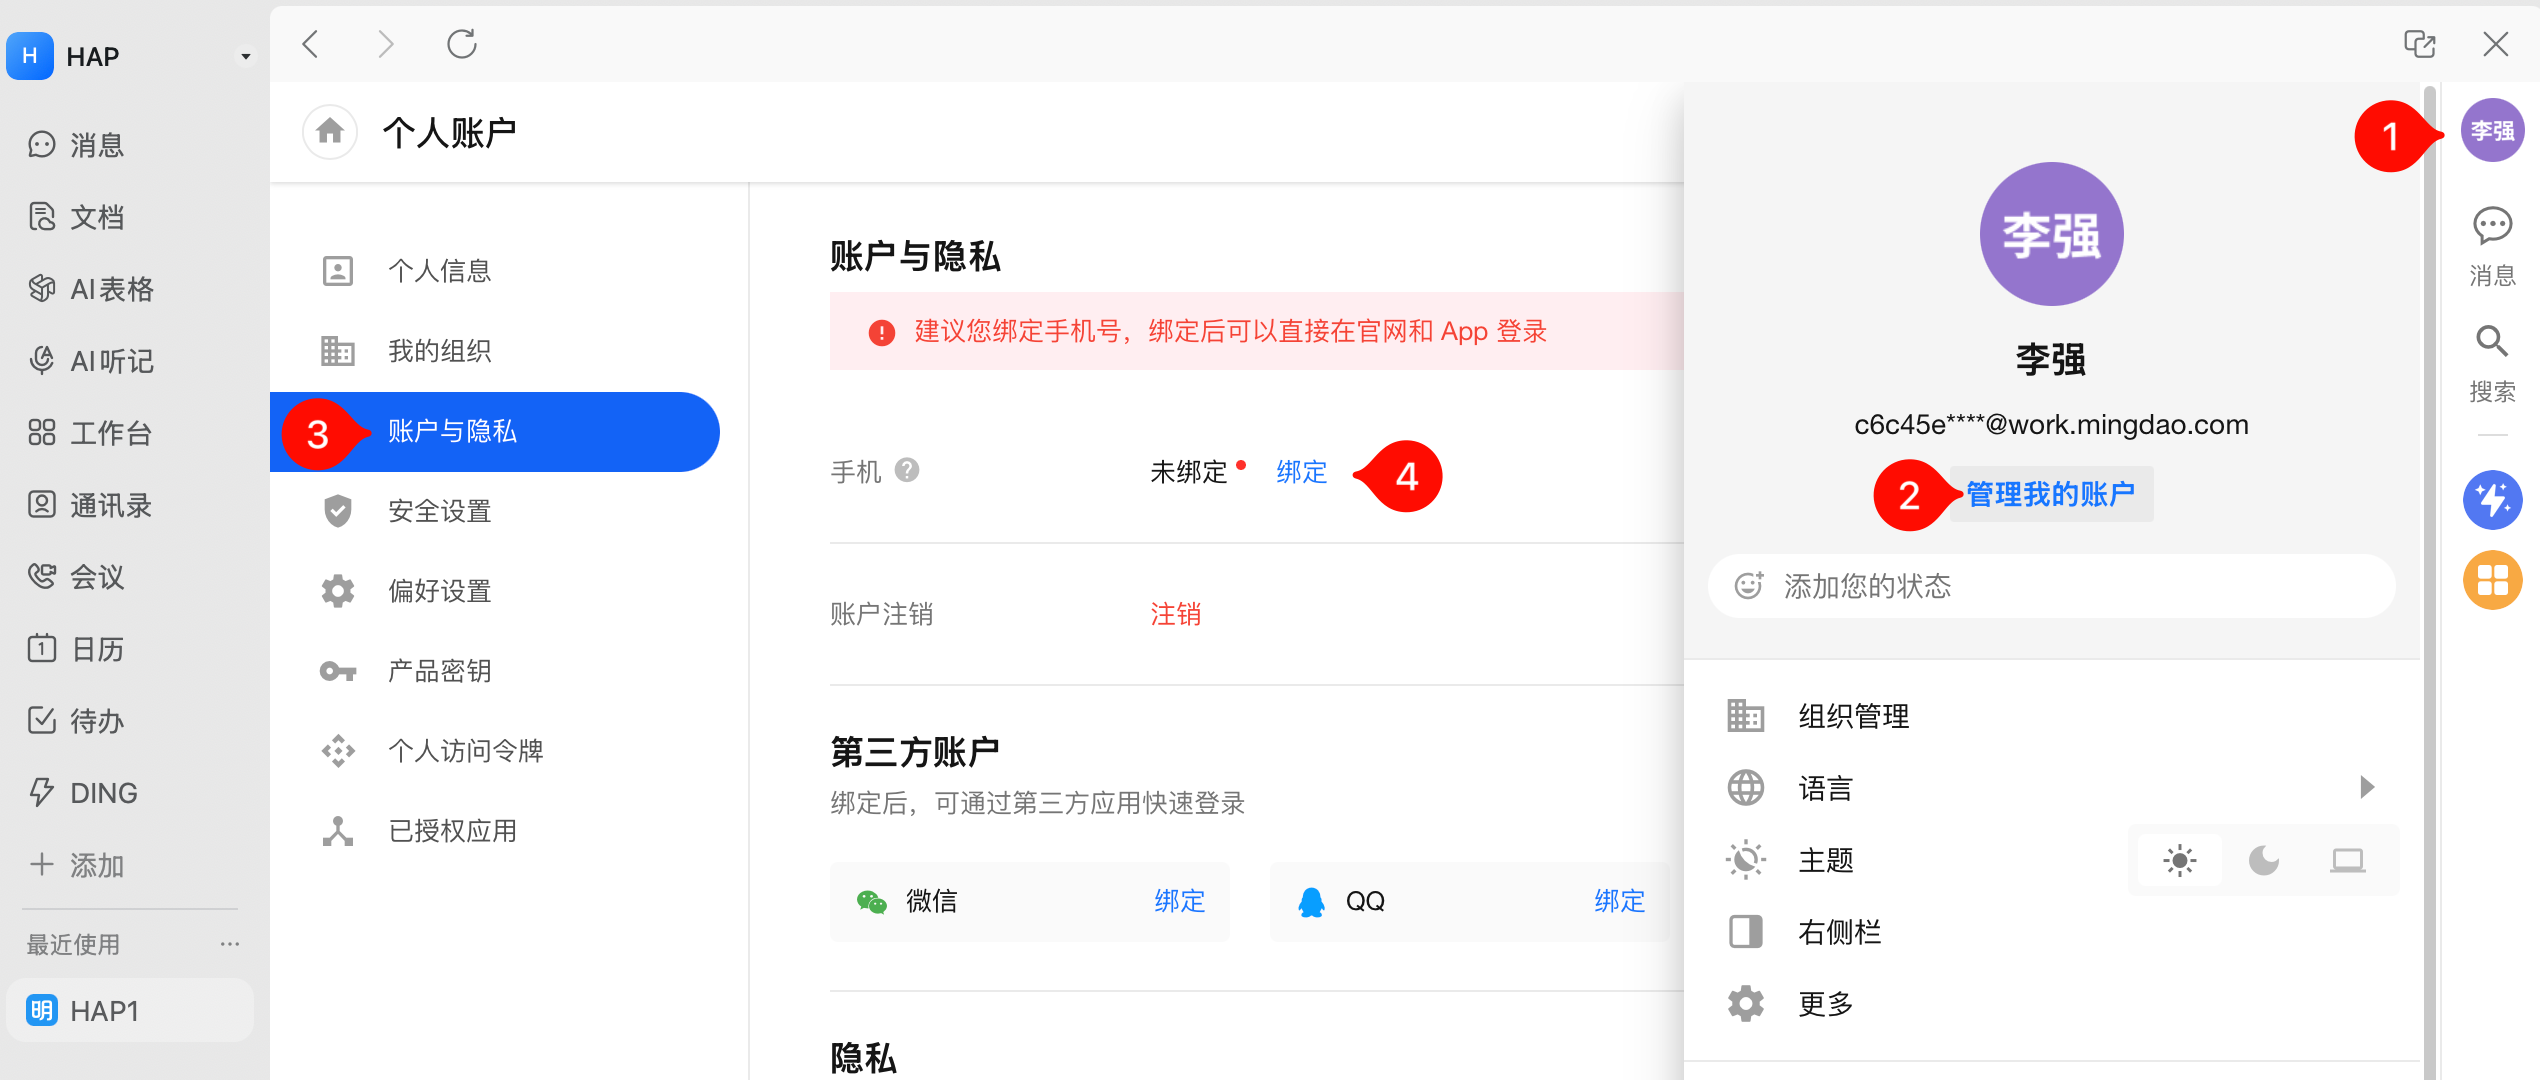
Task: Click the home icon beside 个人账户
Action: coord(330,131)
